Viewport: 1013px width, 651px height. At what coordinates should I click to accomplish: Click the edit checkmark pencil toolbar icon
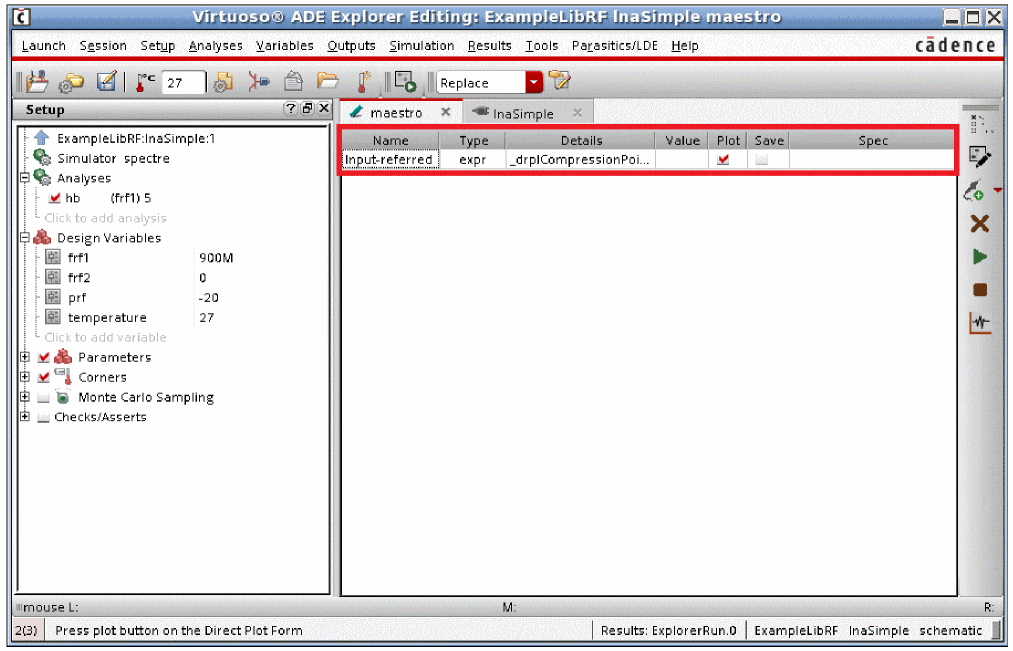pos(106,81)
